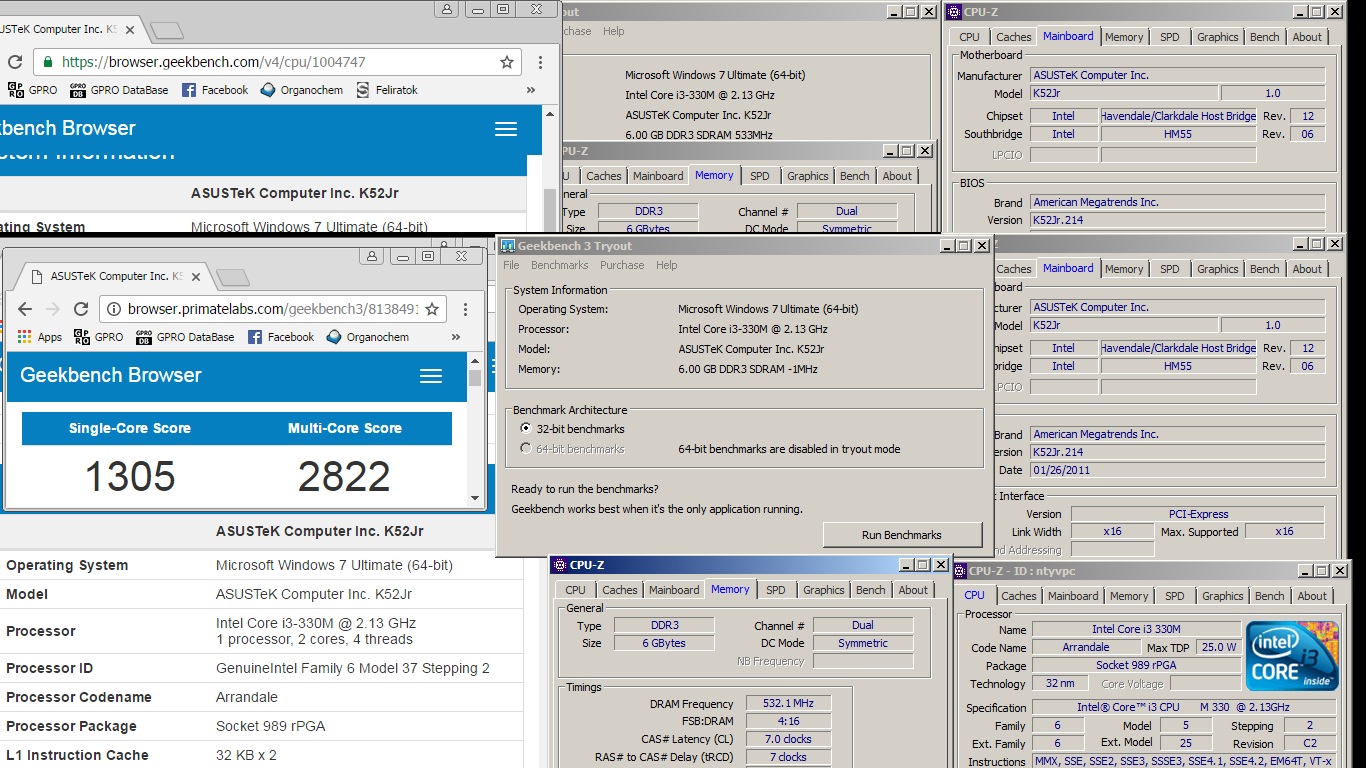This screenshot has width=1366, height=768.
Task: Open About tab in ntyvpc CPU-Z window
Action: [1312, 596]
